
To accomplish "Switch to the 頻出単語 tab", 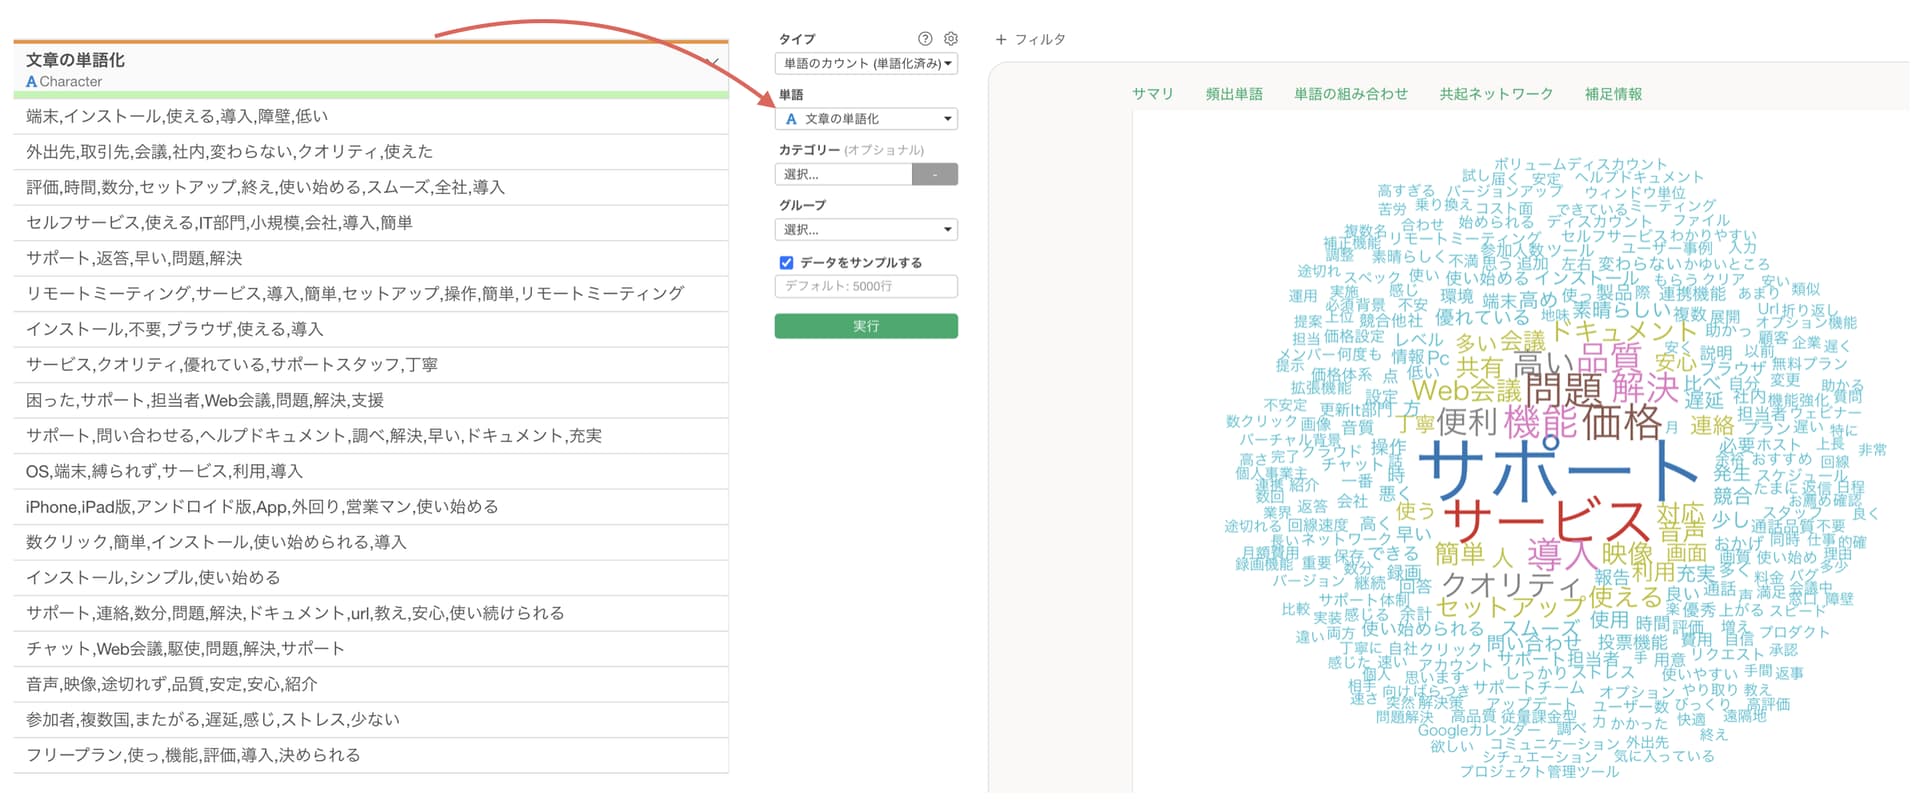I will point(1234,94).
